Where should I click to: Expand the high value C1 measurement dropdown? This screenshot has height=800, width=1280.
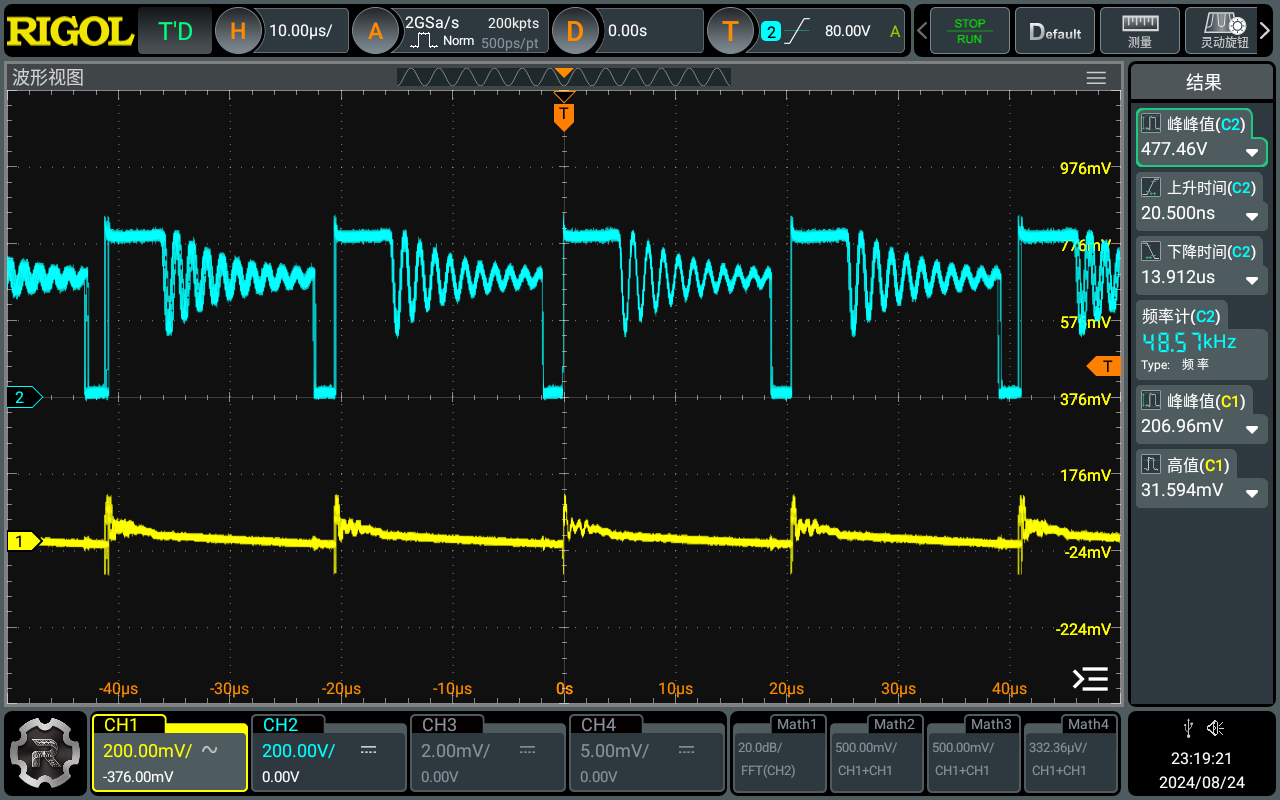1251,492
